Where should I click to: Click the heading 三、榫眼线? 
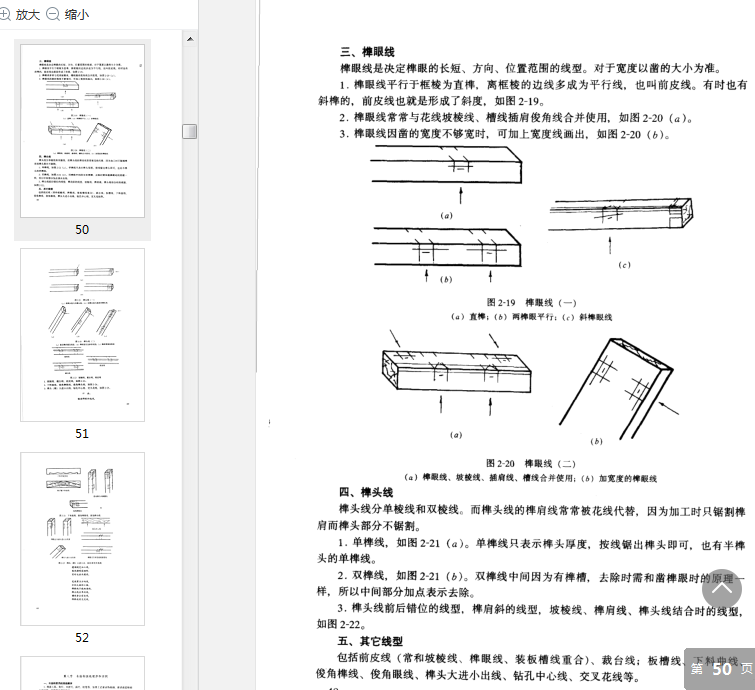(367, 52)
